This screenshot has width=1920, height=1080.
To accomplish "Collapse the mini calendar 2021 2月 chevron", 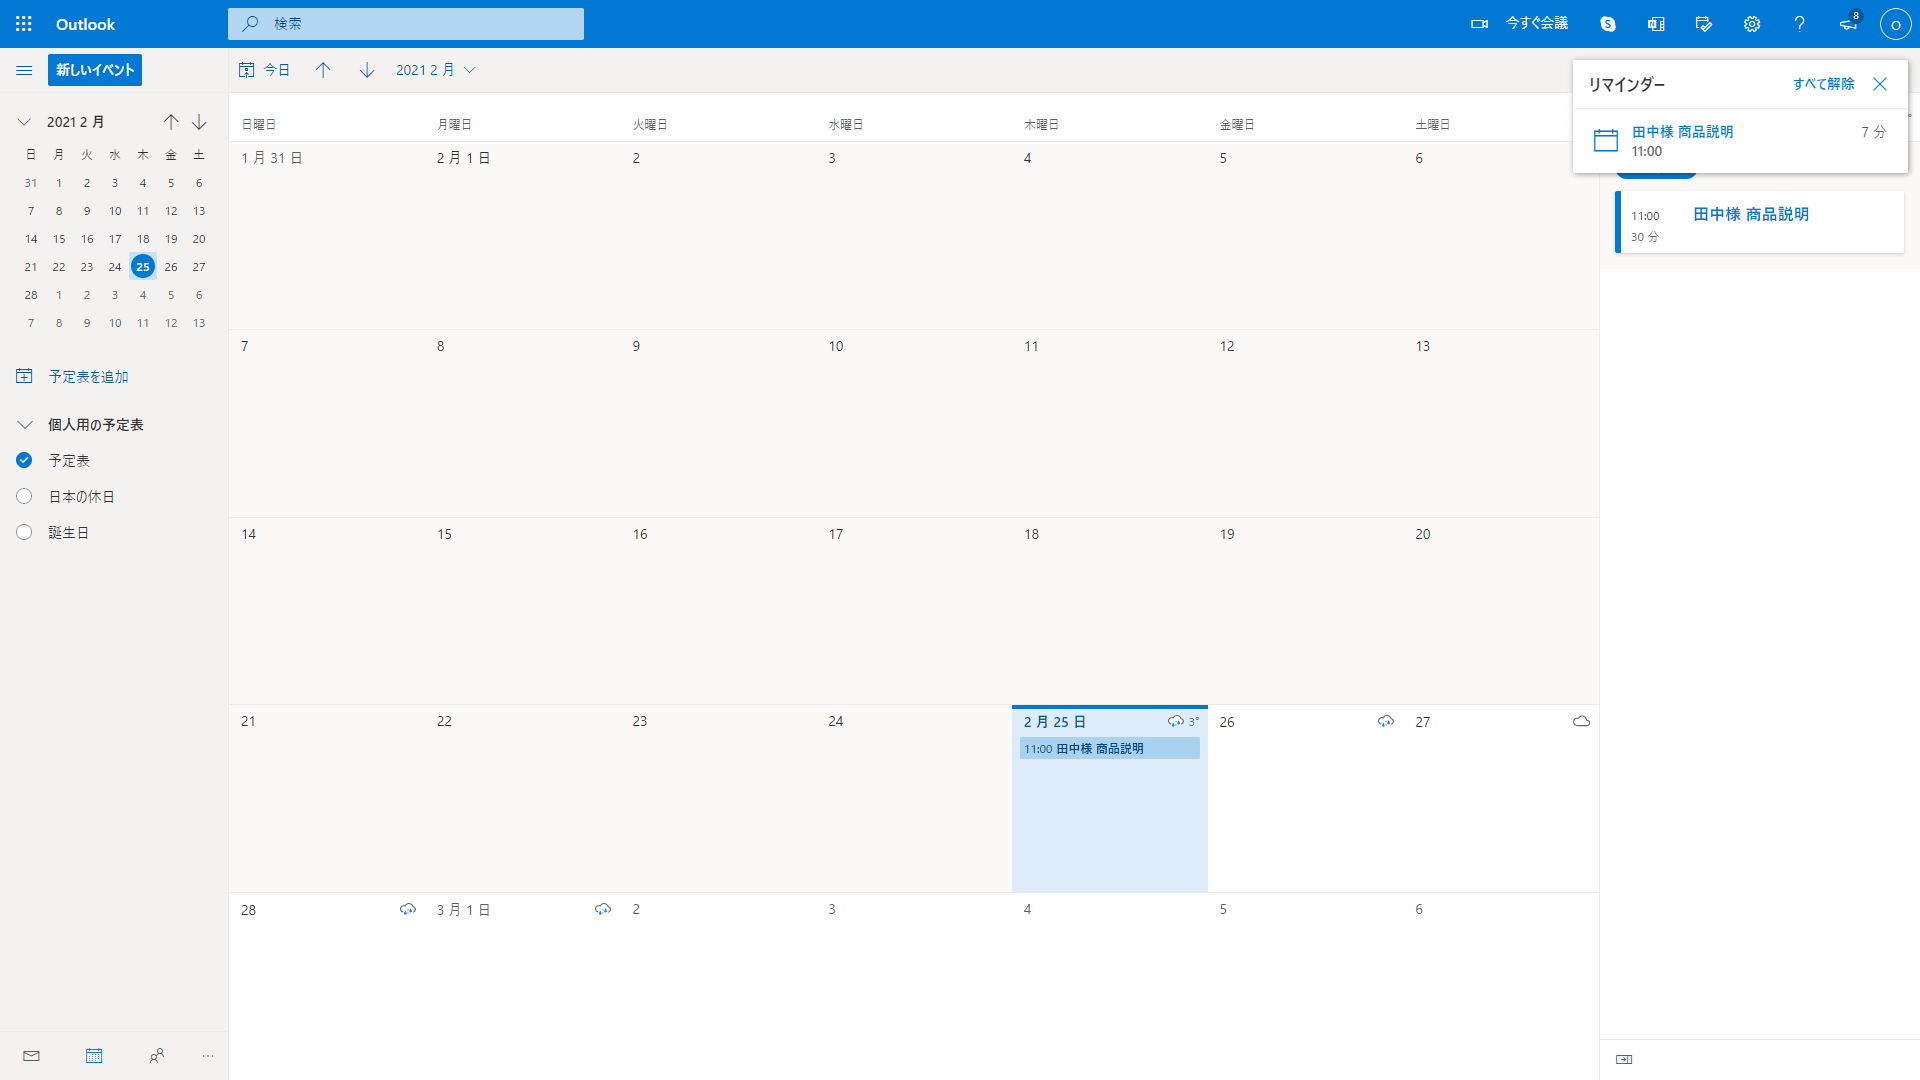I will coord(24,122).
